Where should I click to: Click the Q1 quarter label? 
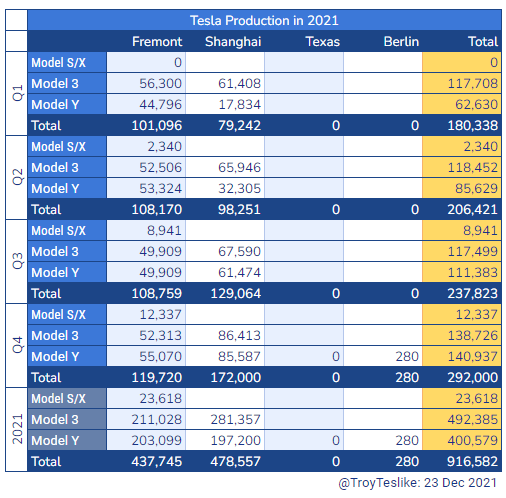(17, 93)
